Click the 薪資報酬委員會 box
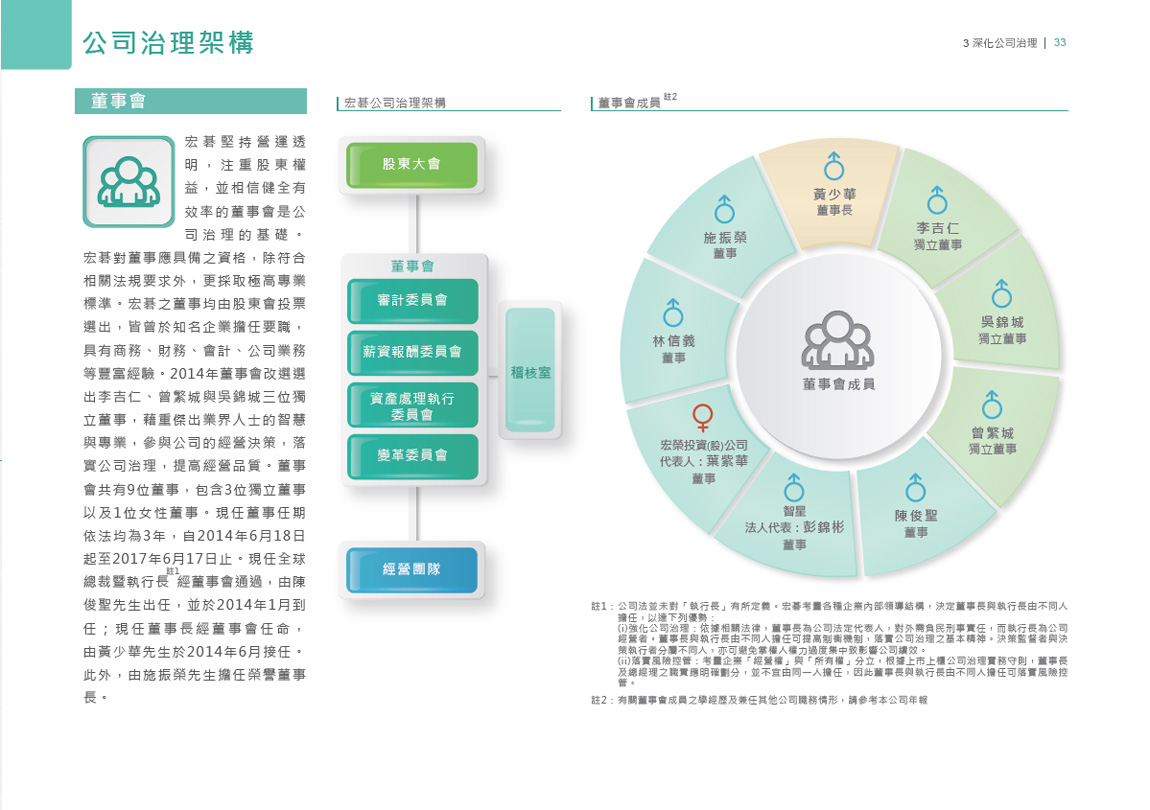This screenshot has width=1150, height=810. point(412,352)
